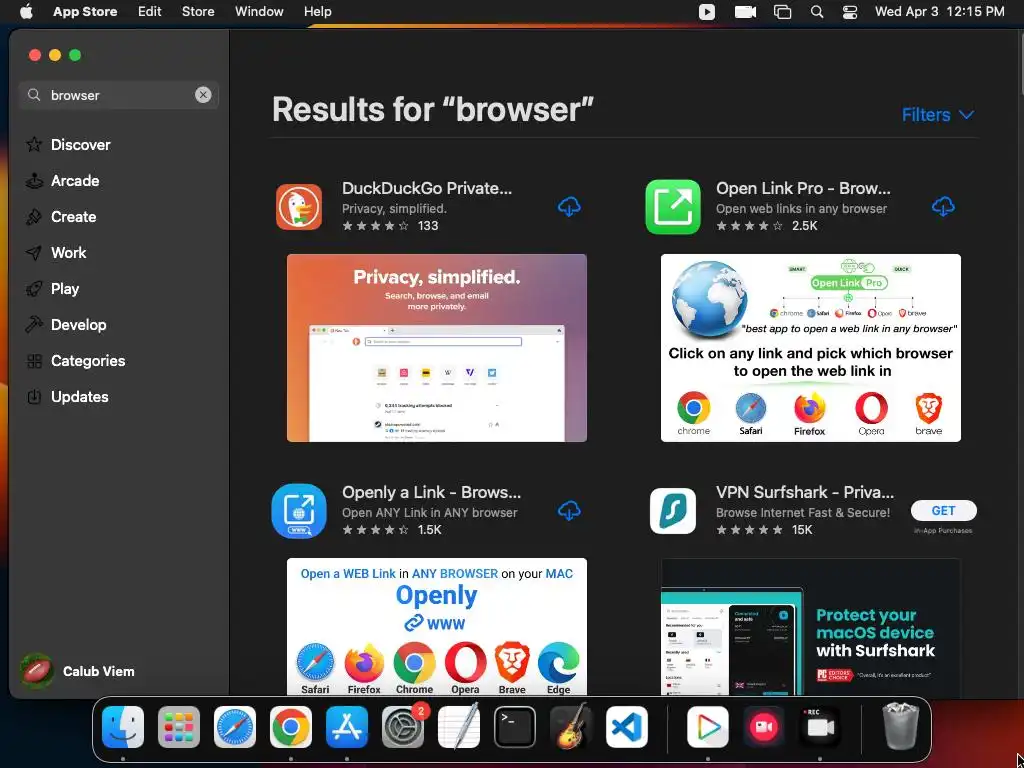Open TextEdit from the Dock
Image resolution: width=1024 pixels, height=768 pixels.
point(459,726)
